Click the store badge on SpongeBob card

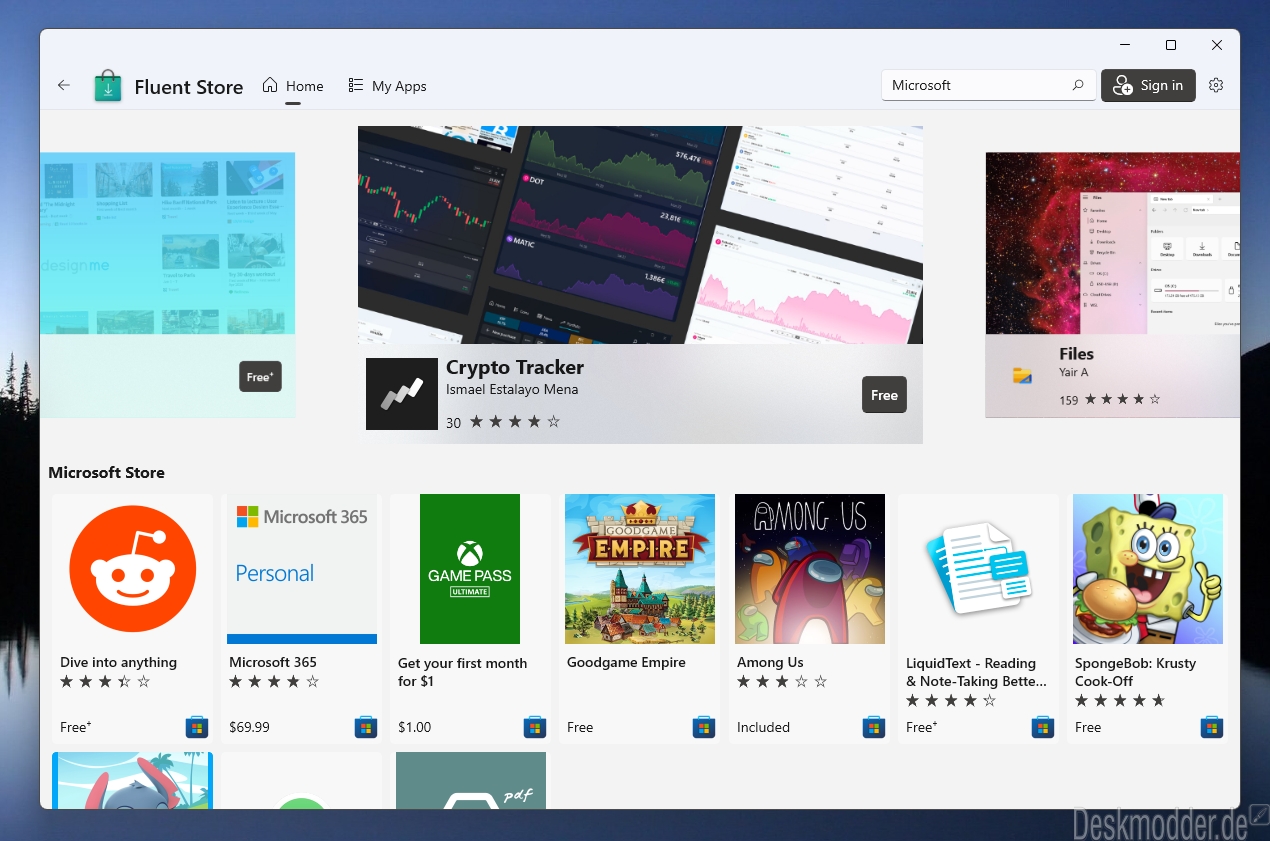click(x=1211, y=727)
